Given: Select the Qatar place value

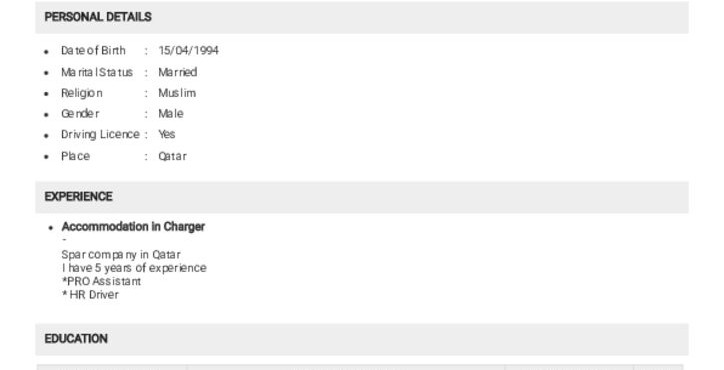Looking at the screenshot, I should tap(173, 156).
